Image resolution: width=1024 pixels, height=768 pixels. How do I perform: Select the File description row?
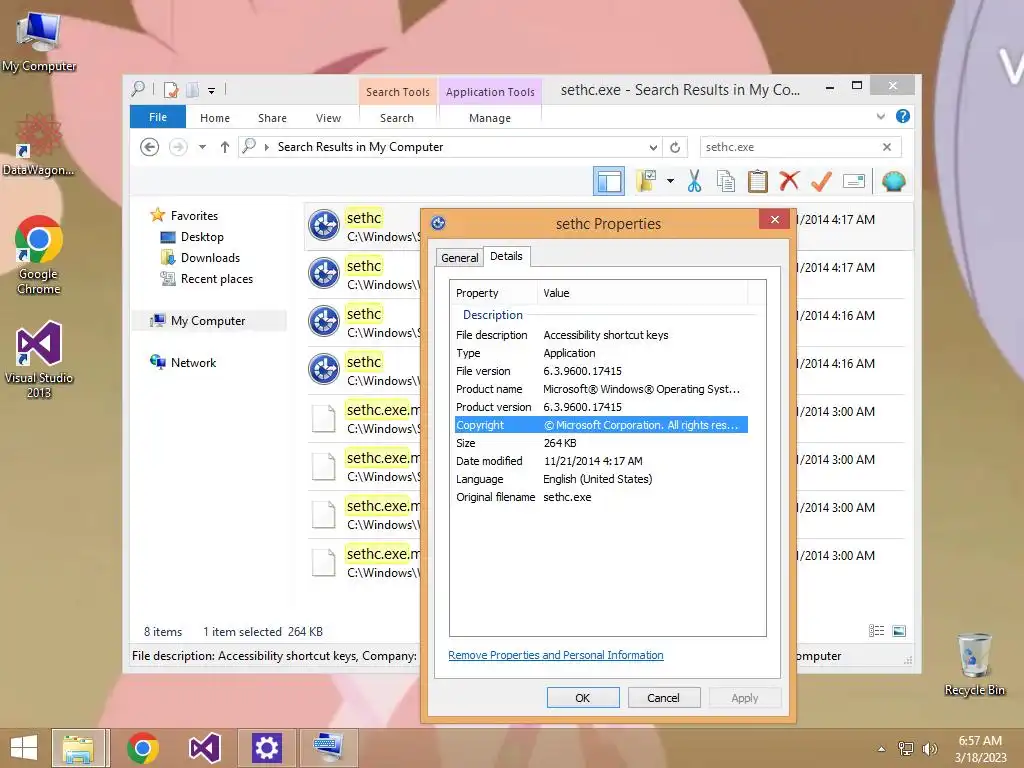coord(601,335)
